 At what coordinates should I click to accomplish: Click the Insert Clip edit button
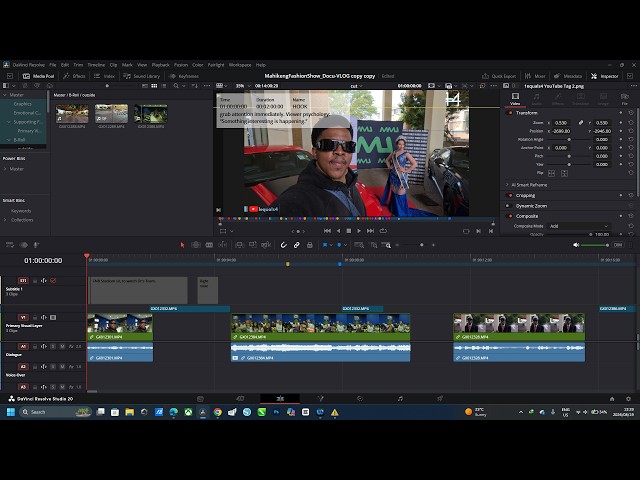[x=240, y=245]
